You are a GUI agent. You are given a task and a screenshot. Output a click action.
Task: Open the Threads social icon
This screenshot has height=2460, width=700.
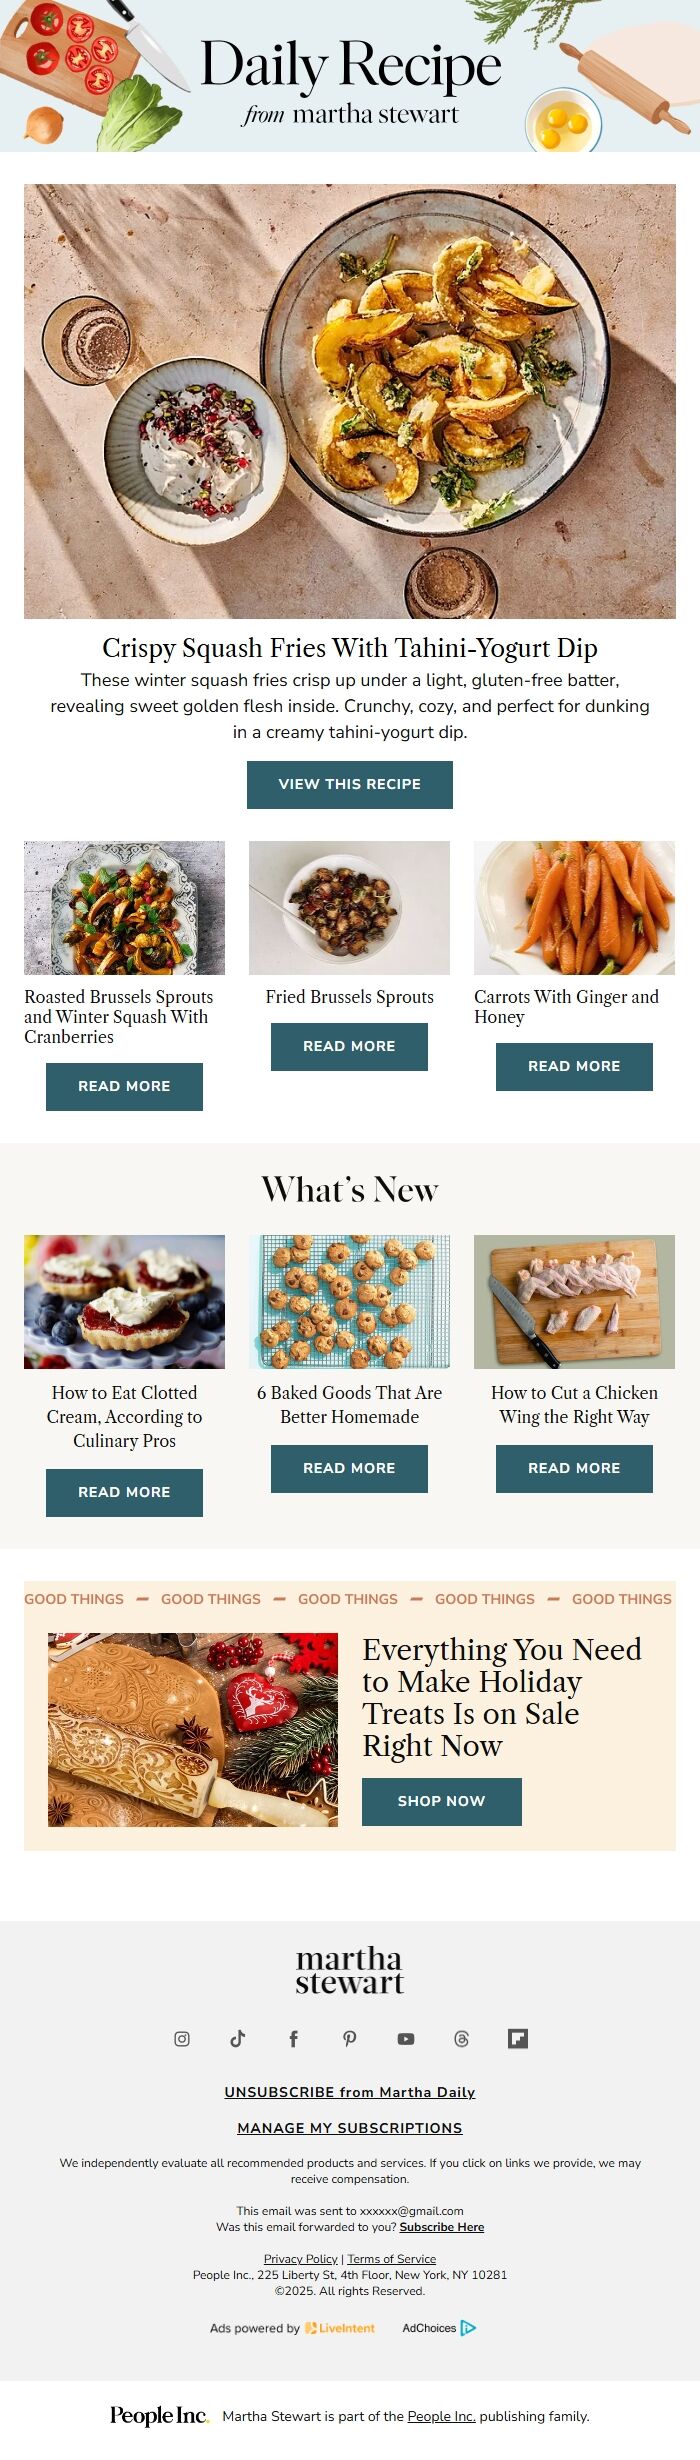point(461,2038)
